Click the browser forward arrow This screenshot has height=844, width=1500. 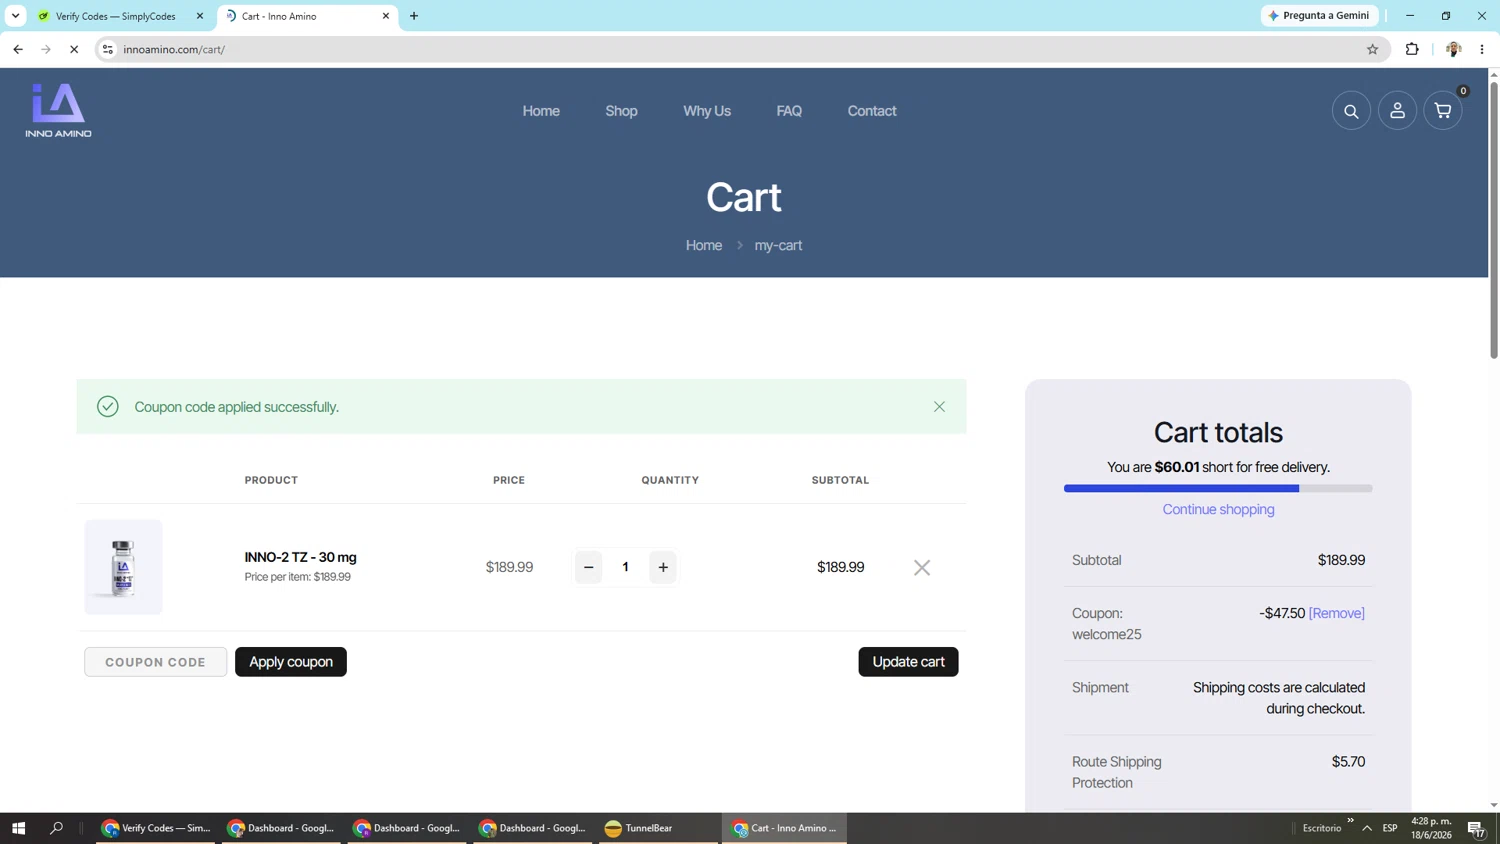tap(46, 49)
